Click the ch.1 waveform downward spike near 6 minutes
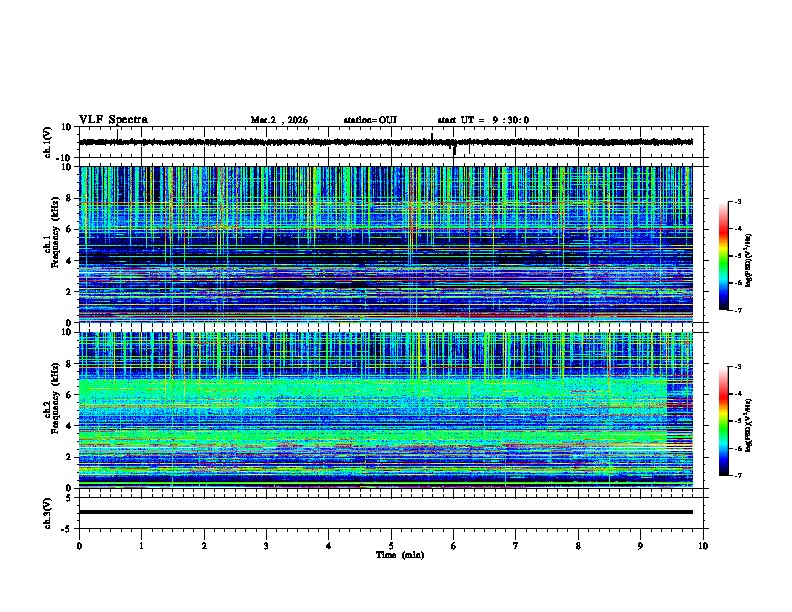Screen dimensions: 792x612 454,149
